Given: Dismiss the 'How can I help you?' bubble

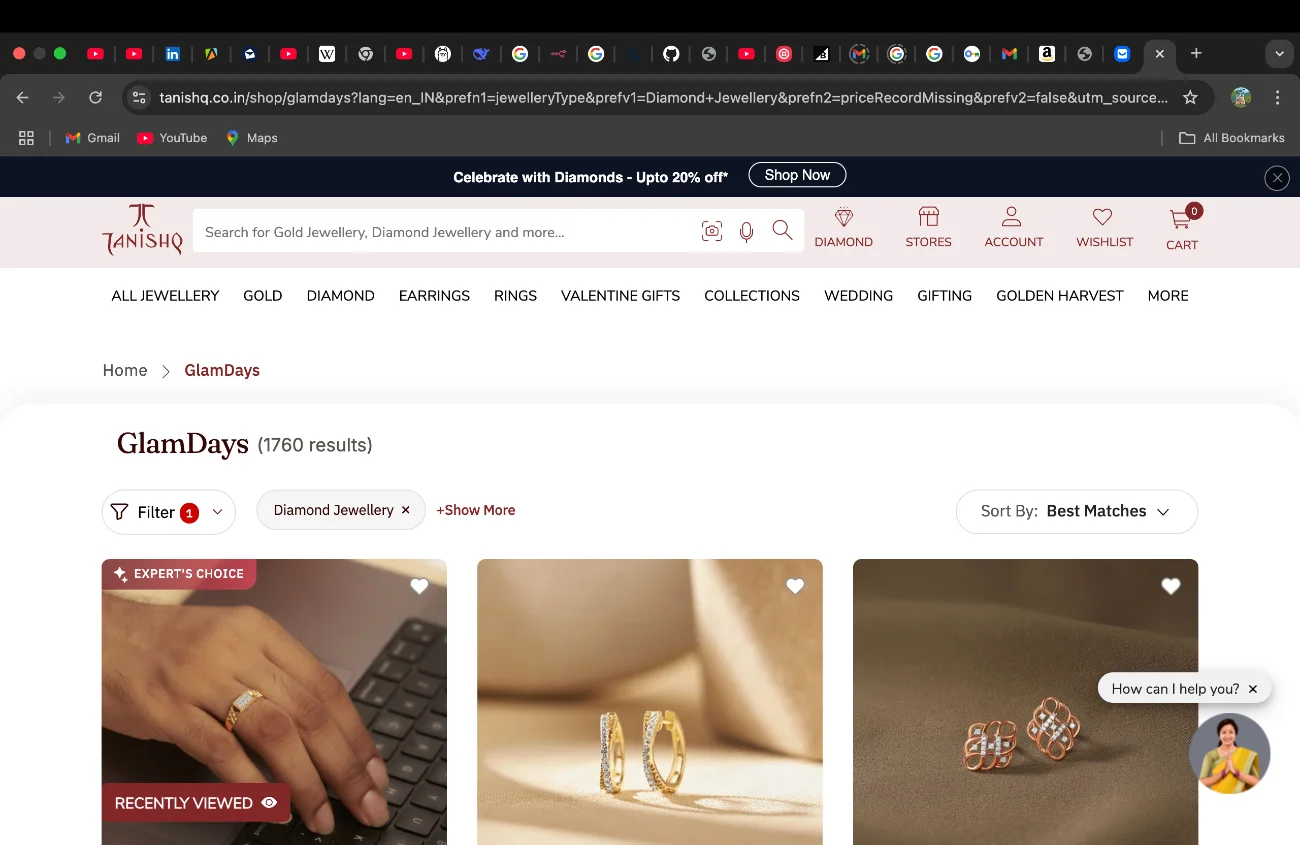Looking at the screenshot, I should click(1253, 689).
